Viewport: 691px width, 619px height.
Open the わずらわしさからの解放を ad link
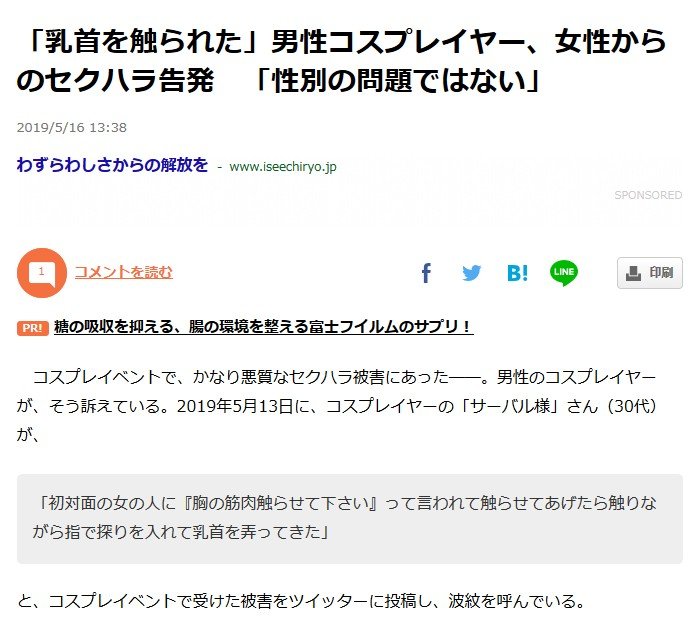point(112,165)
